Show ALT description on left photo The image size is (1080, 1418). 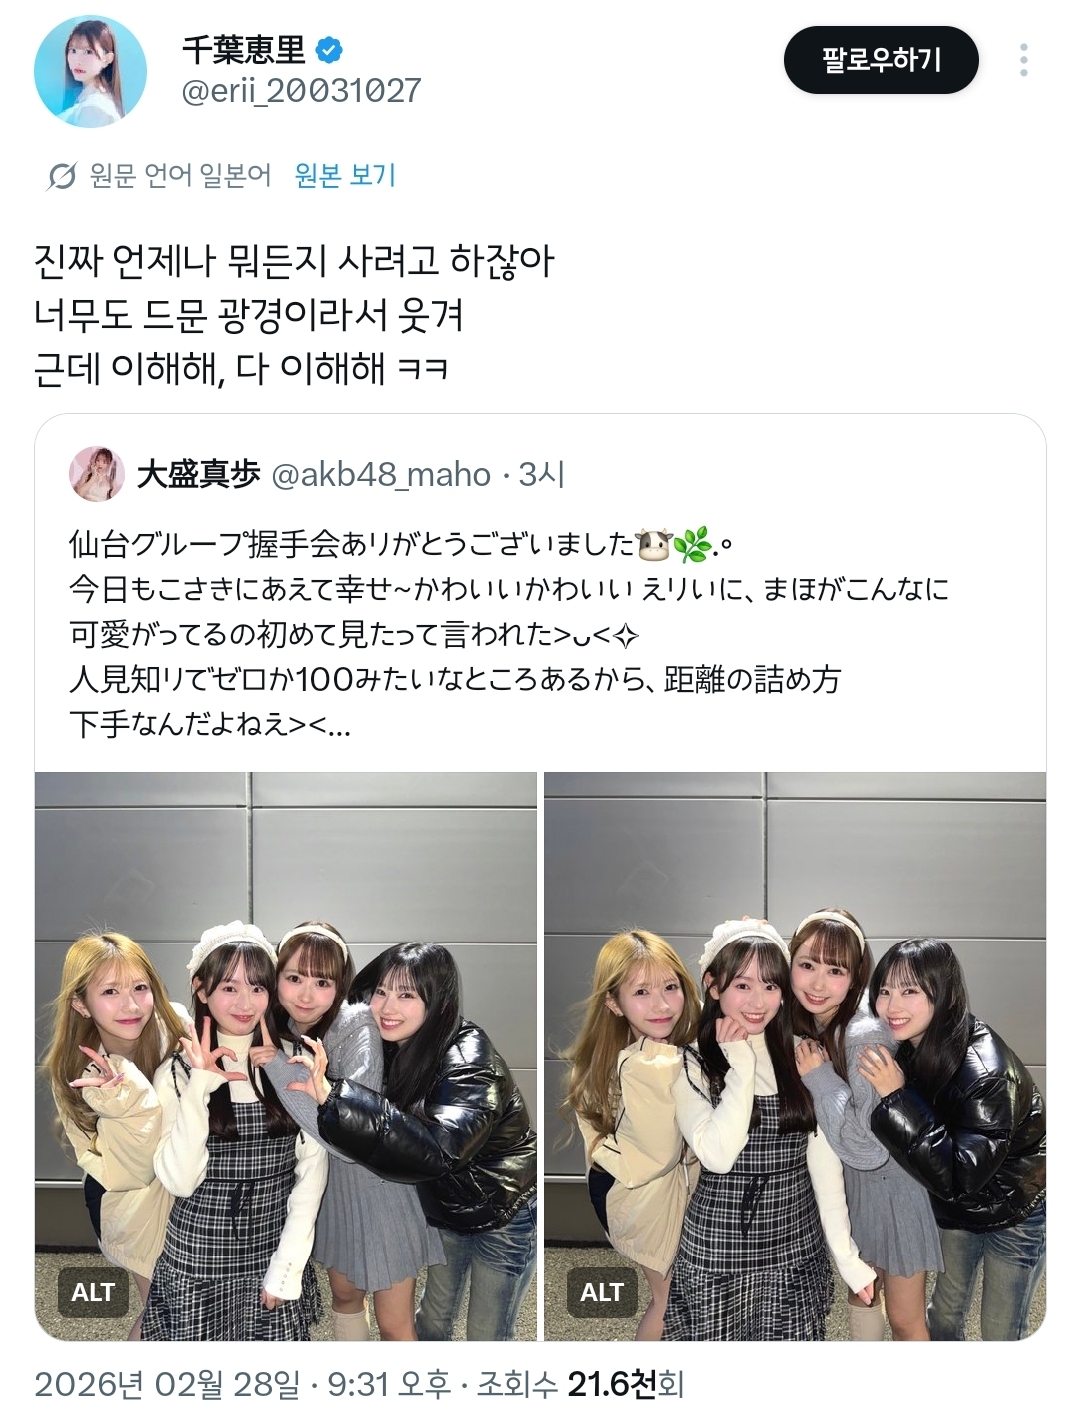pyautogui.click(x=92, y=1292)
